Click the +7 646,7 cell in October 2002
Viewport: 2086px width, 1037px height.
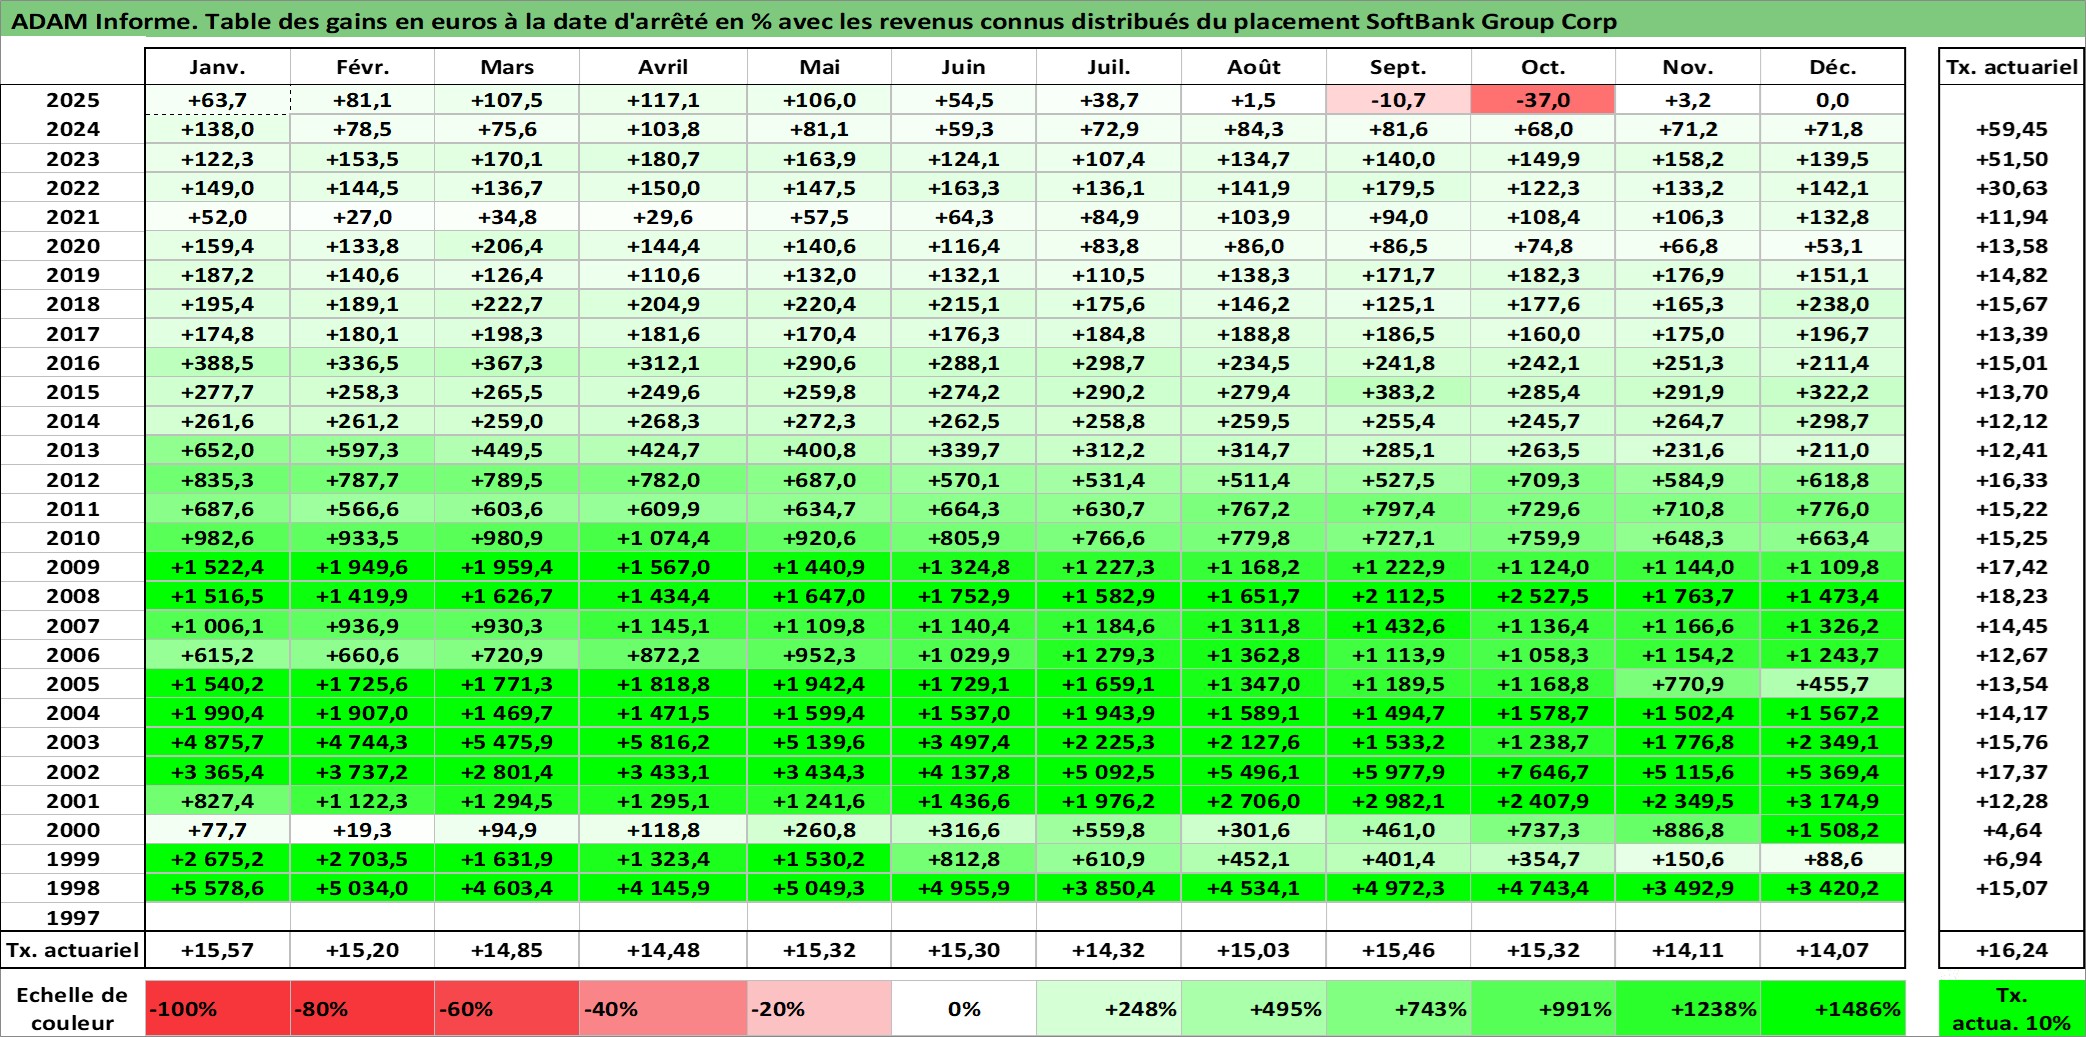pos(1543,772)
